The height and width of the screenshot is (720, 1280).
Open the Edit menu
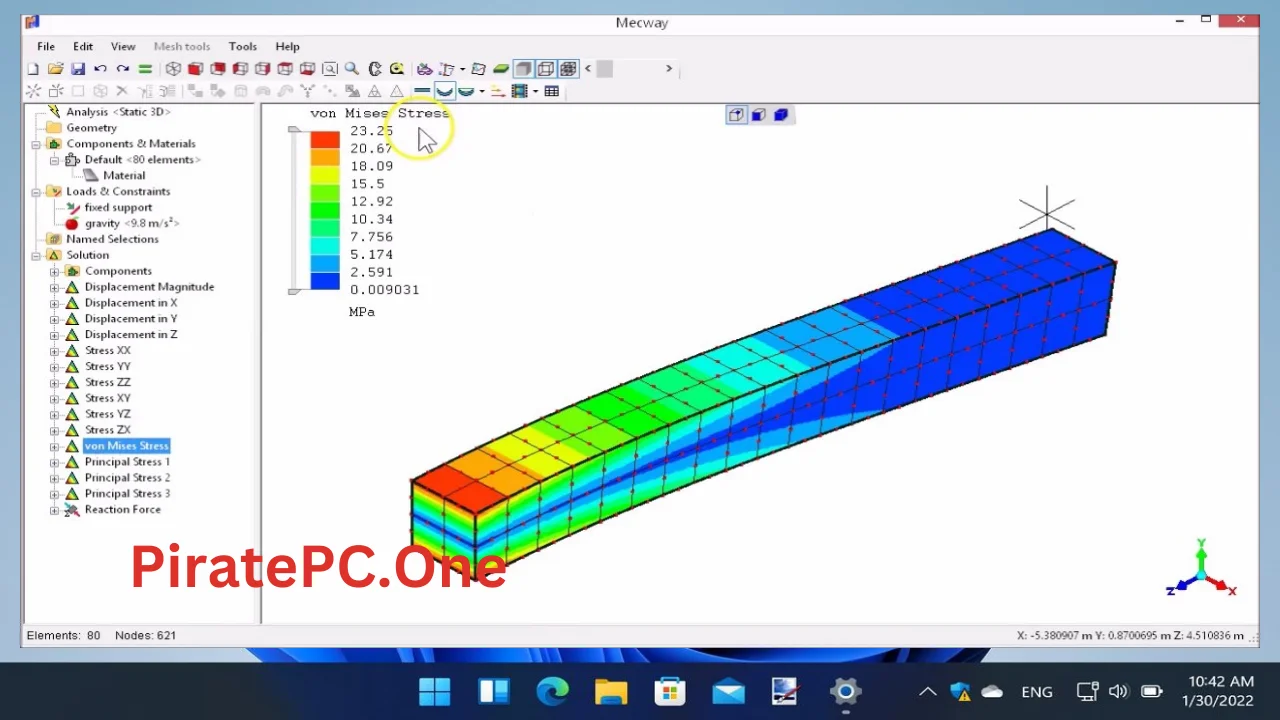83,46
